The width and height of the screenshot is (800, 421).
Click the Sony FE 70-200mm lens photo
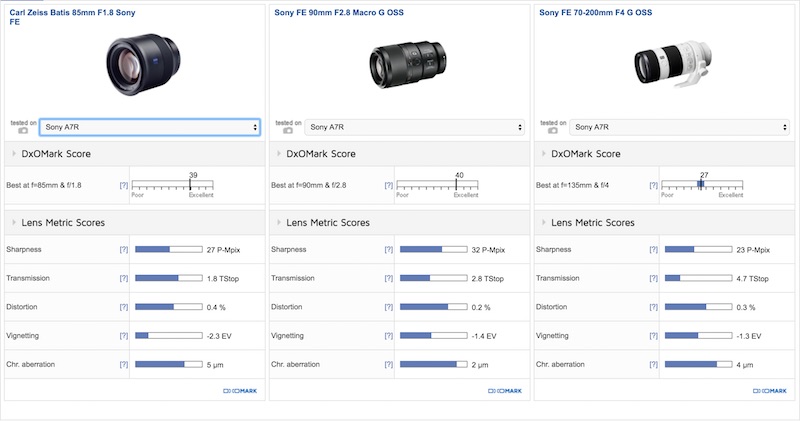[x=673, y=65]
